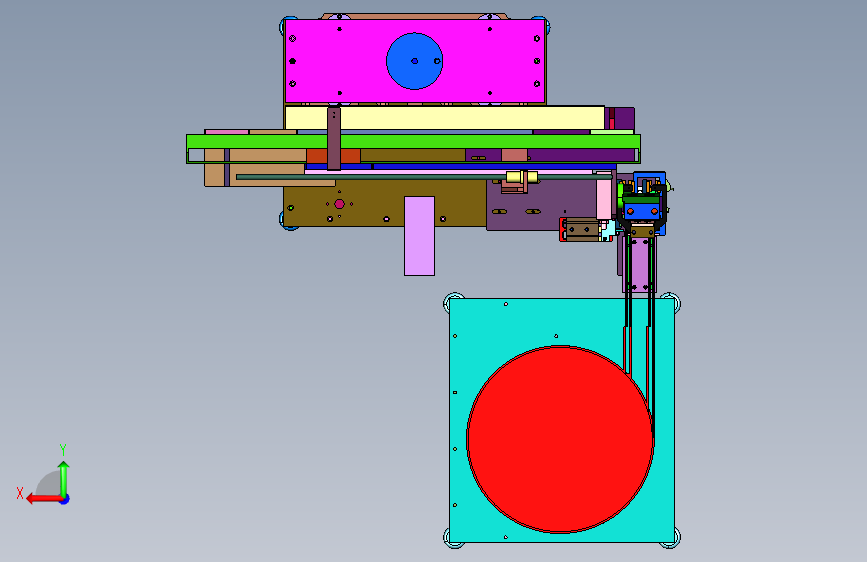Click the blue Z axis dot on the triad
The image size is (867, 562).
tap(65, 499)
